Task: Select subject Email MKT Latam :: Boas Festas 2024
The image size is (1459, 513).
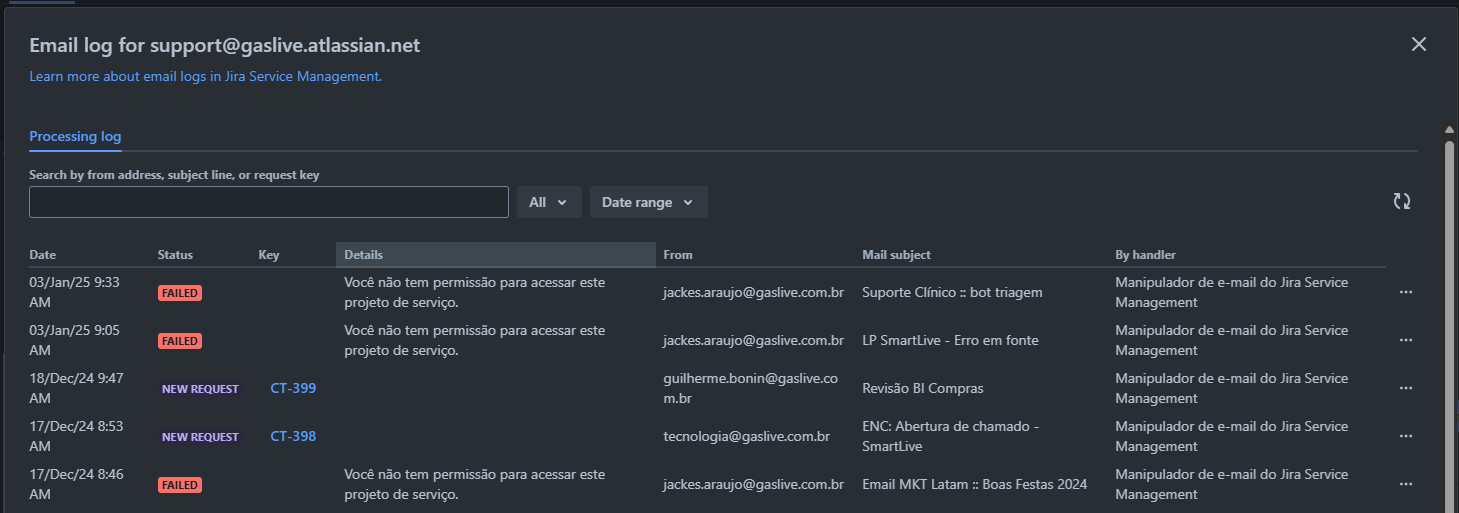Action: [974, 484]
